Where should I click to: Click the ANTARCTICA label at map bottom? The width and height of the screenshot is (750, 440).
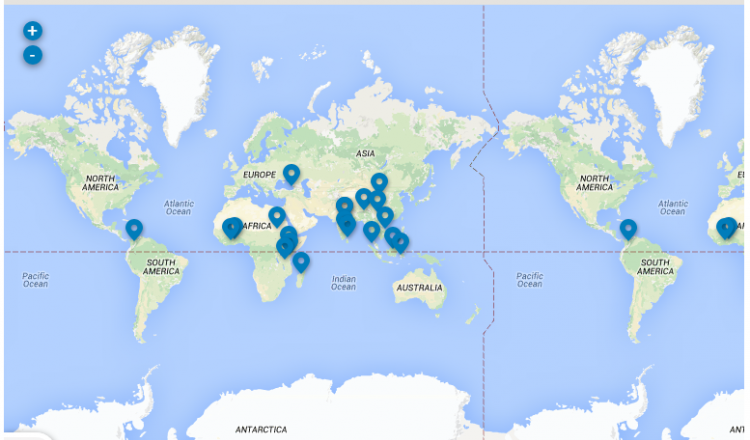tap(261, 429)
